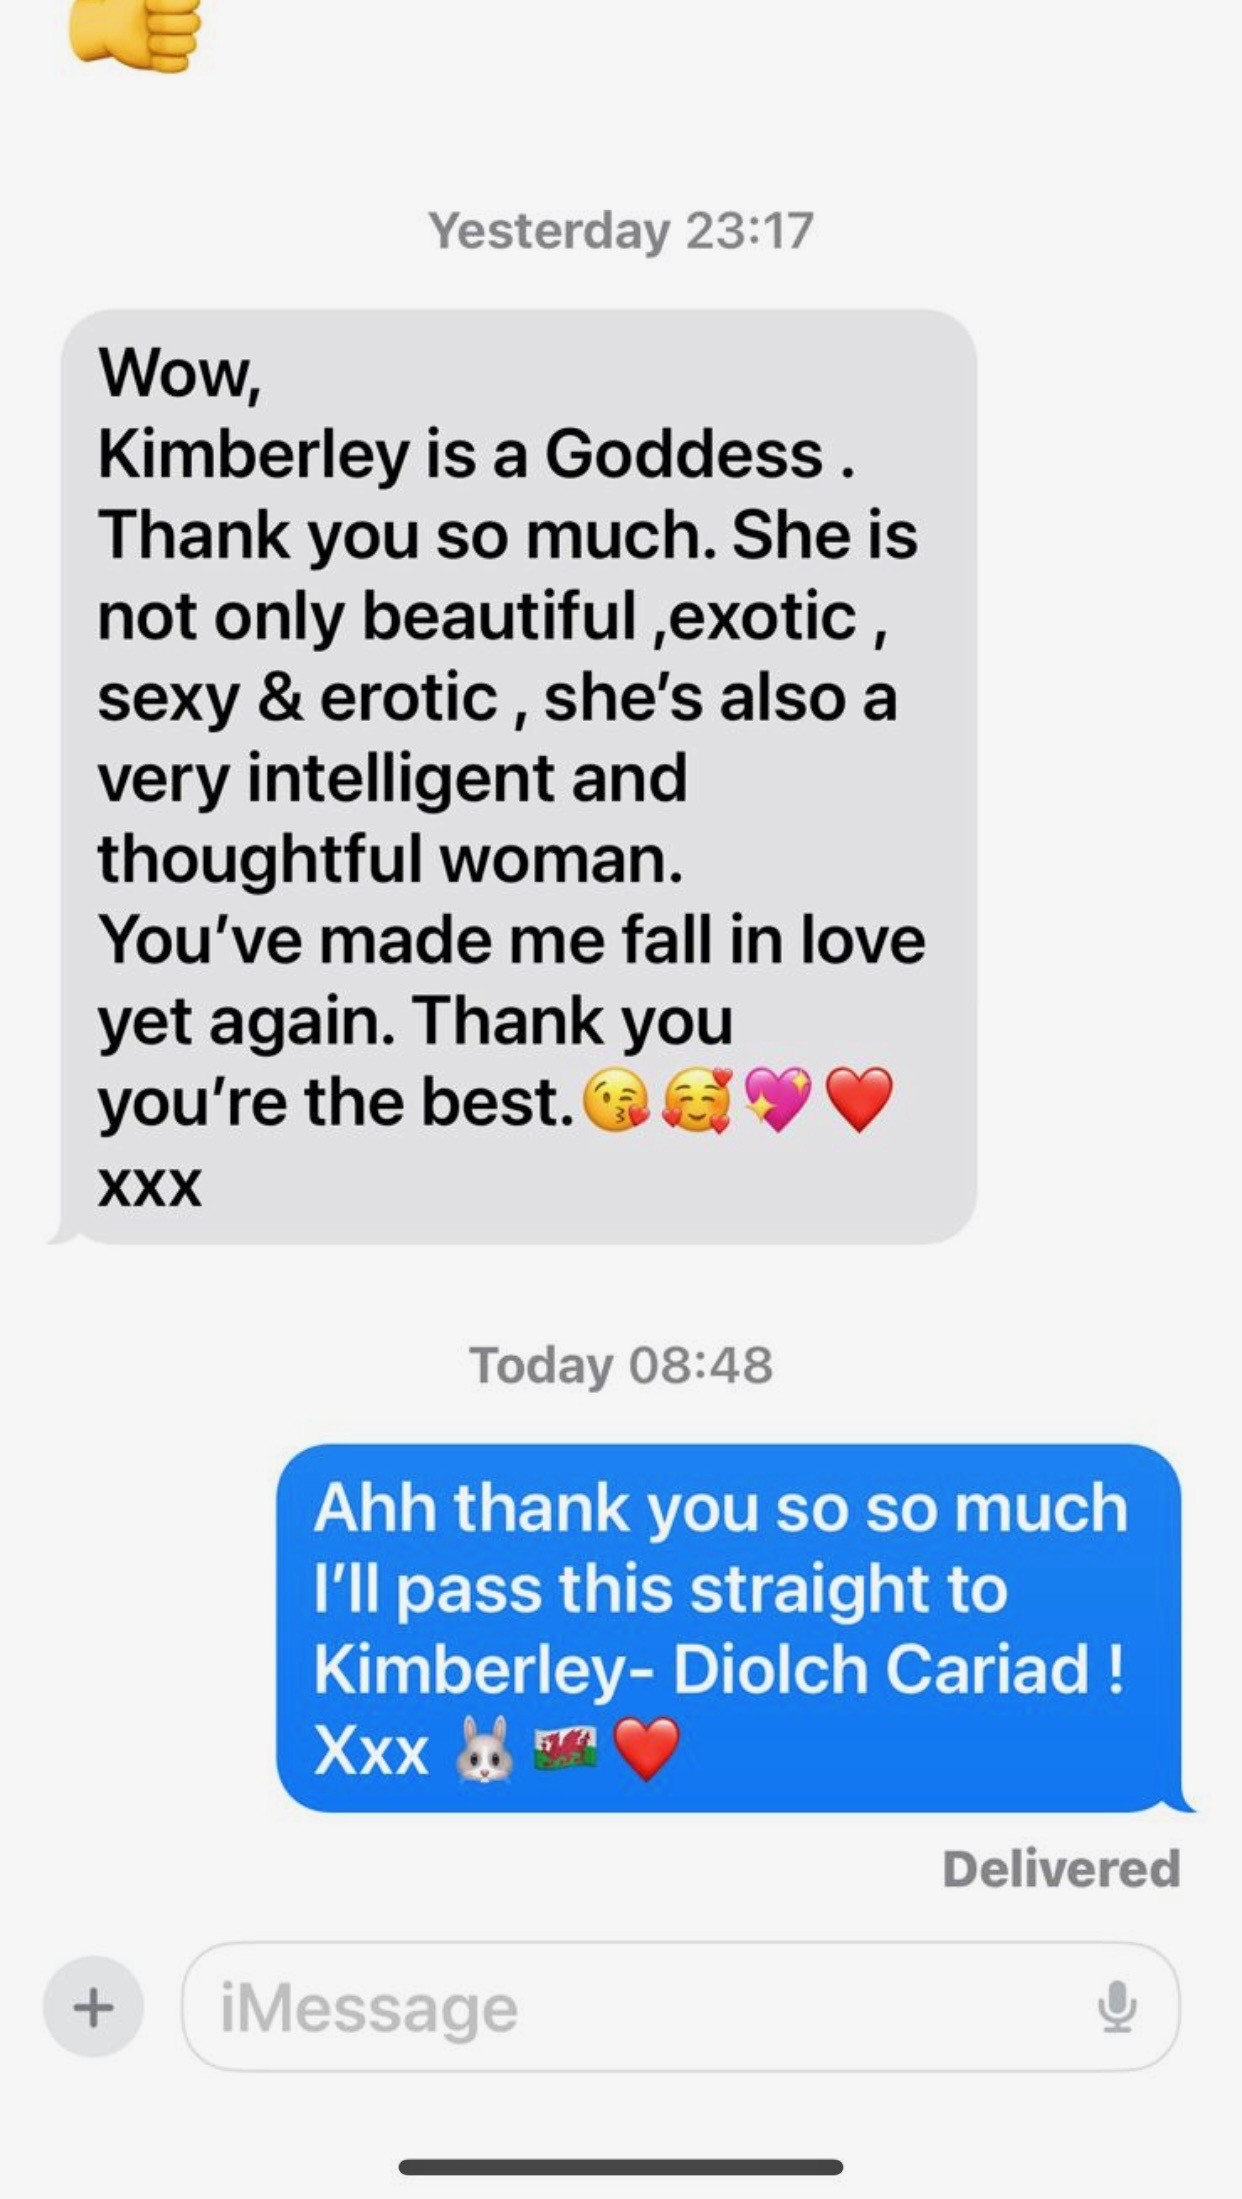Tap the 'xxx' line ending the grey message
1242x2199 pixels.
pos(150,1186)
